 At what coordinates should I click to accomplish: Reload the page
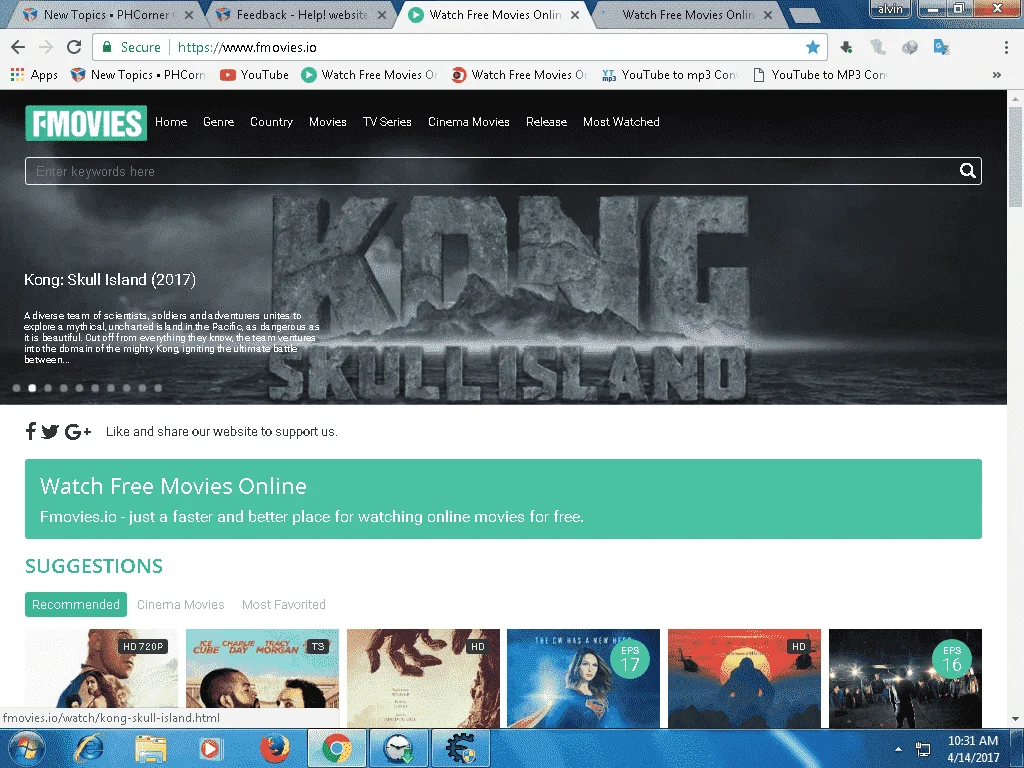(x=74, y=47)
